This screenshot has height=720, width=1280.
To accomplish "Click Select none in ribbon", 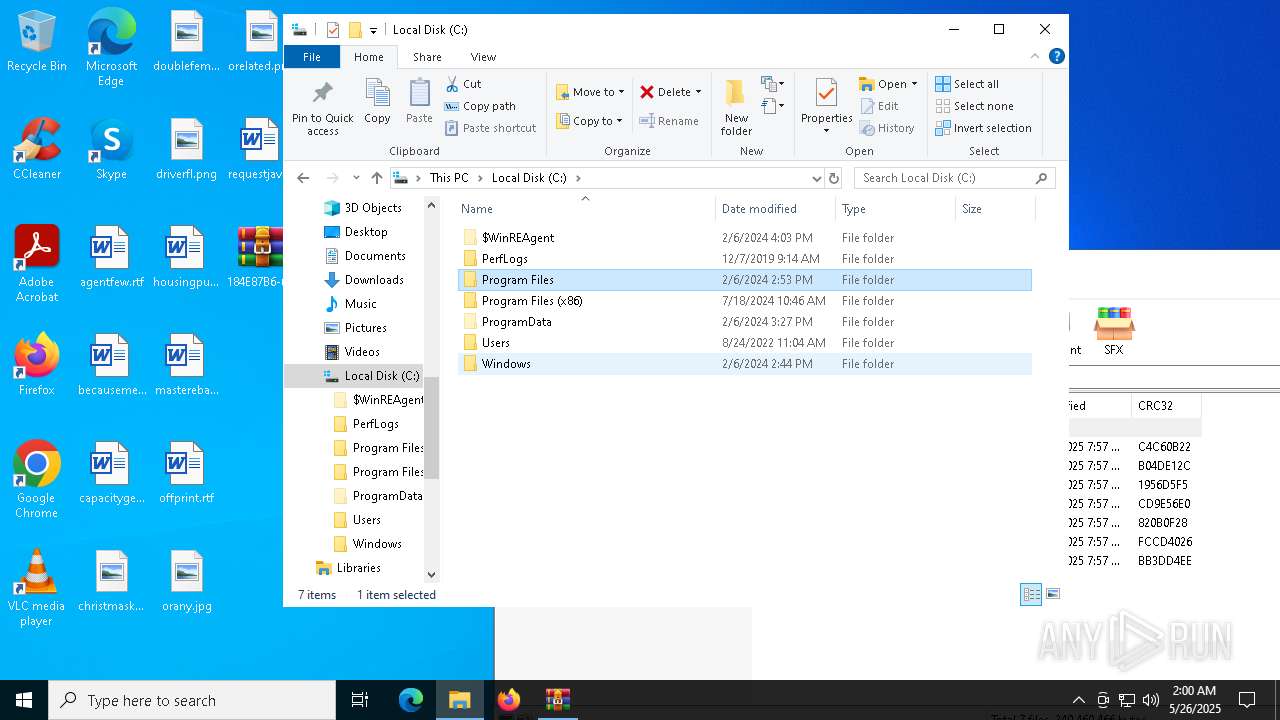I will click(x=974, y=106).
